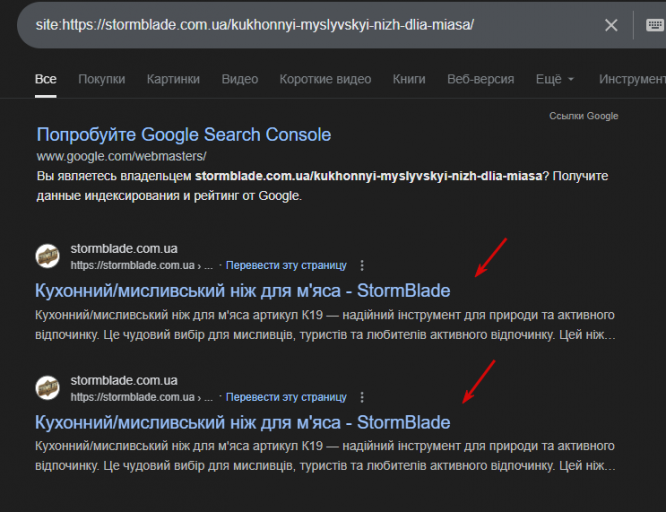
Task: Click the www.google.com/webmasters/ URL
Action: pyautogui.click(x=121, y=156)
